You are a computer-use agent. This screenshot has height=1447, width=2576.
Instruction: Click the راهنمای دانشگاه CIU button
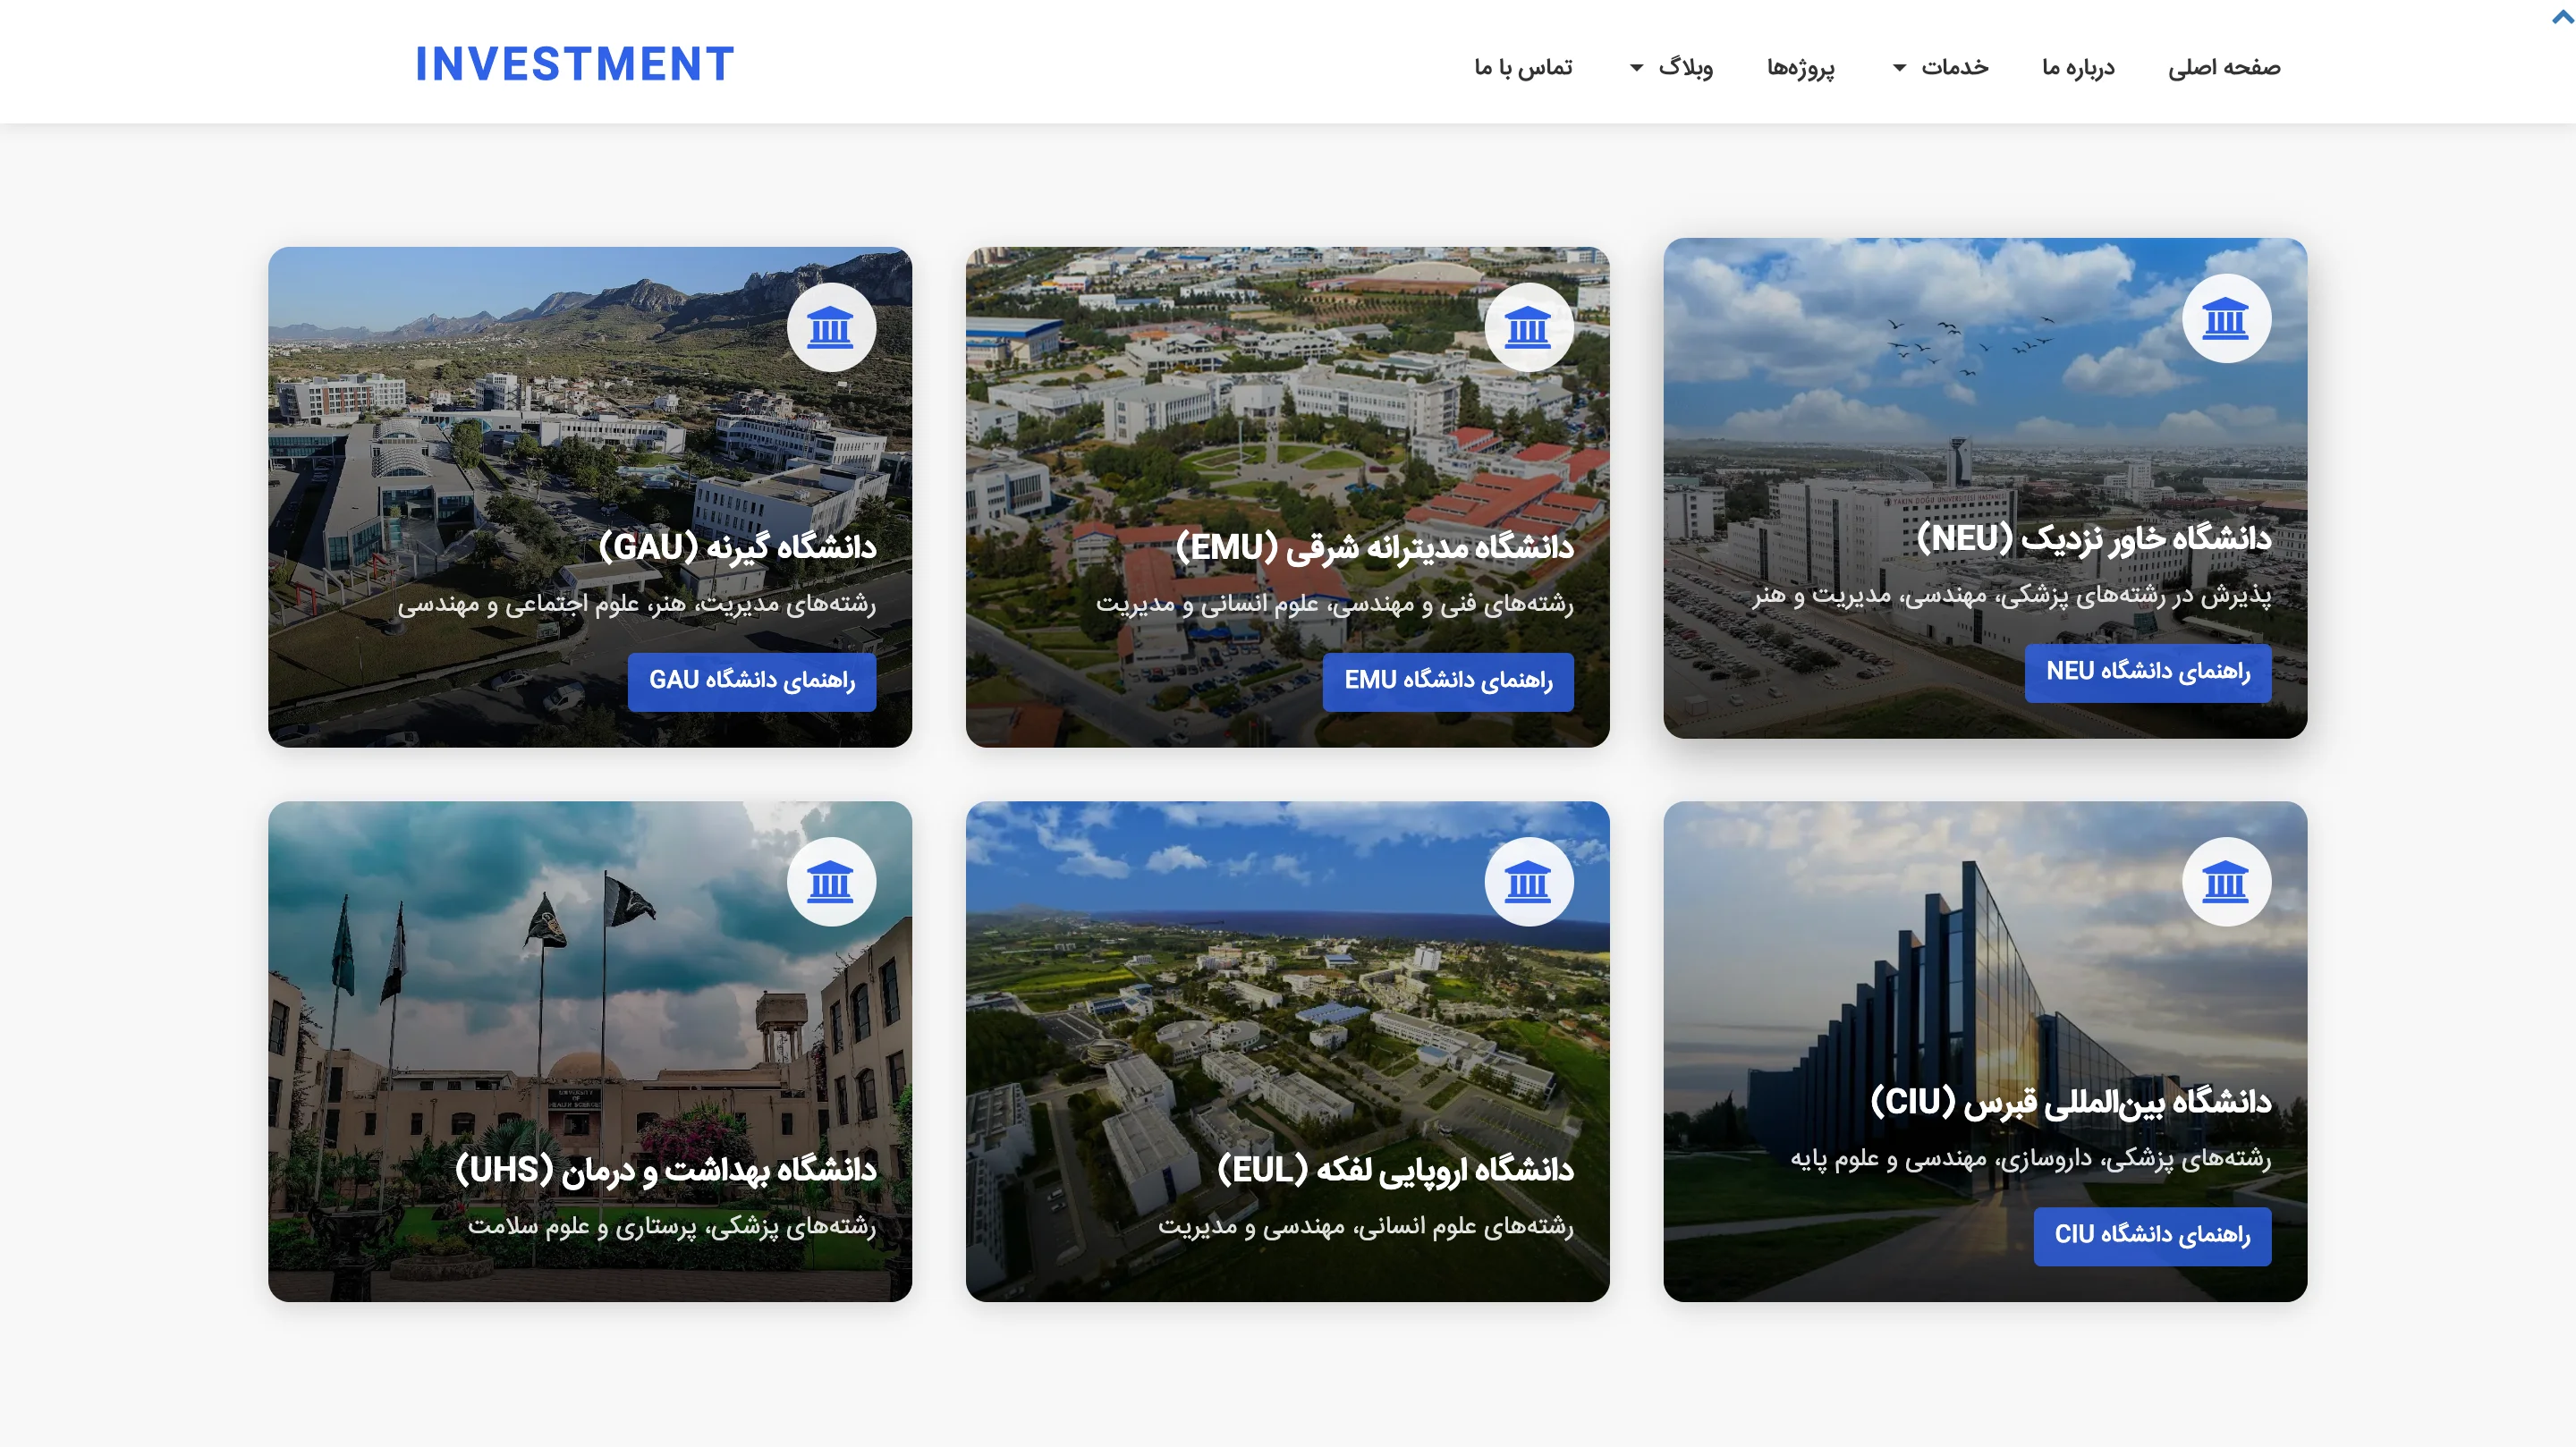click(2152, 1236)
